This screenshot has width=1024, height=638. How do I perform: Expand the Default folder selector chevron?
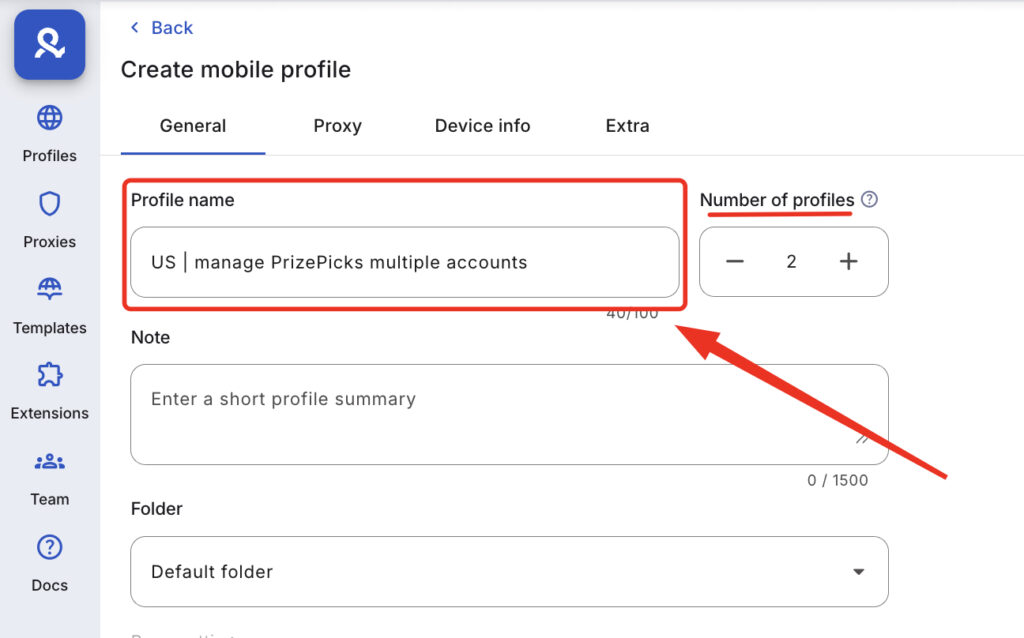858,571
